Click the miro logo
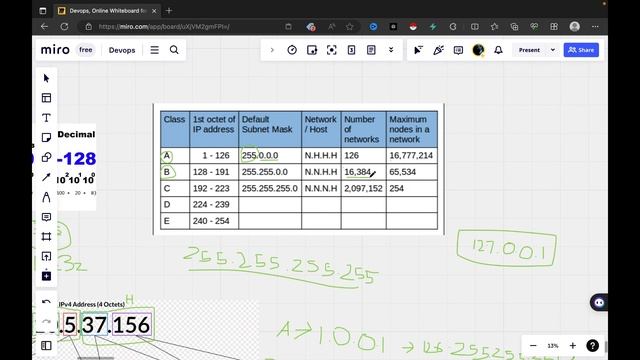The width and height of the screenshot is (640, 360). coord(55,50)
